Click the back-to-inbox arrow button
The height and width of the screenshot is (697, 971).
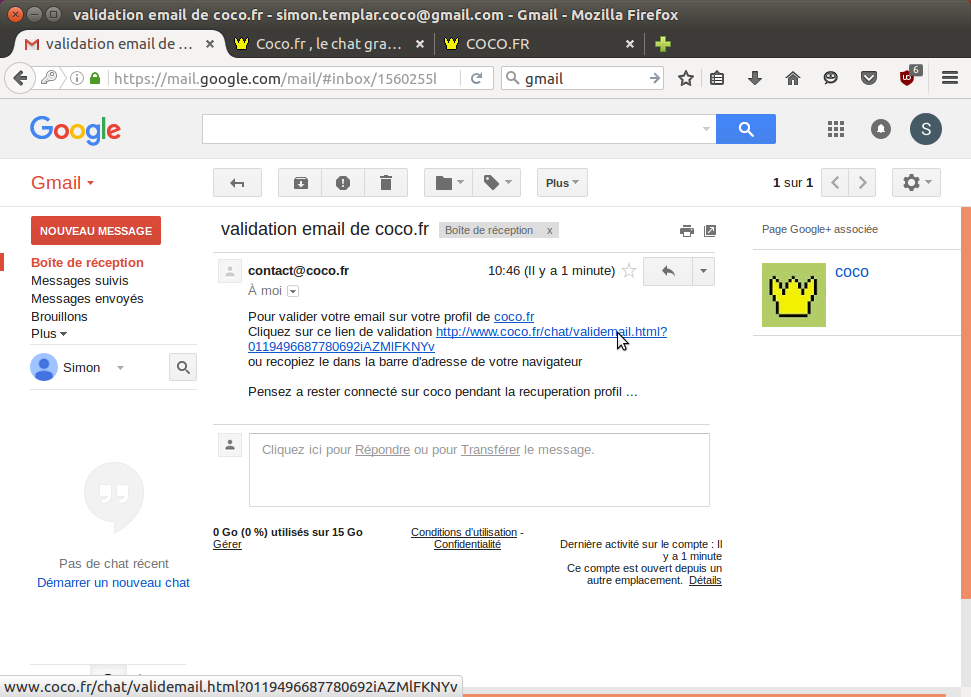click(x=237, y=183)
